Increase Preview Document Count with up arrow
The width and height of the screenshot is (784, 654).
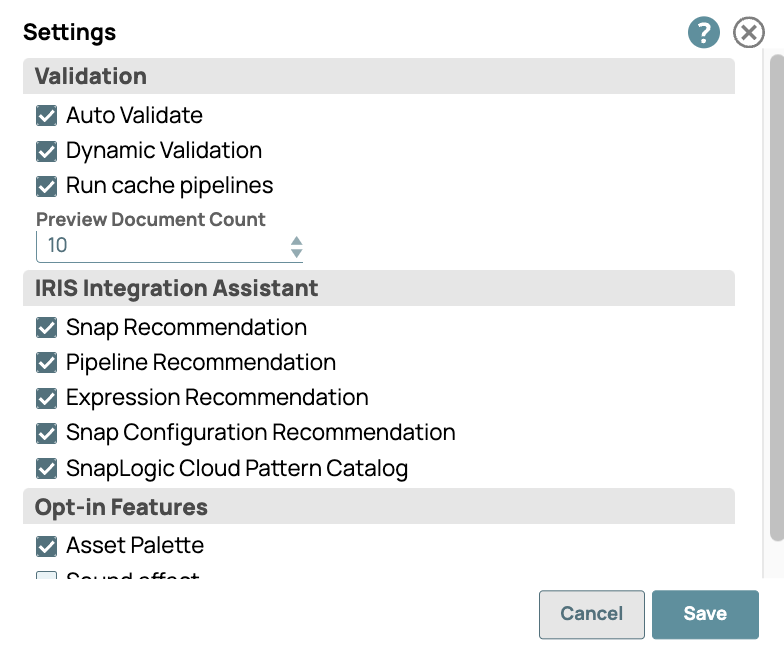point(296,240)
